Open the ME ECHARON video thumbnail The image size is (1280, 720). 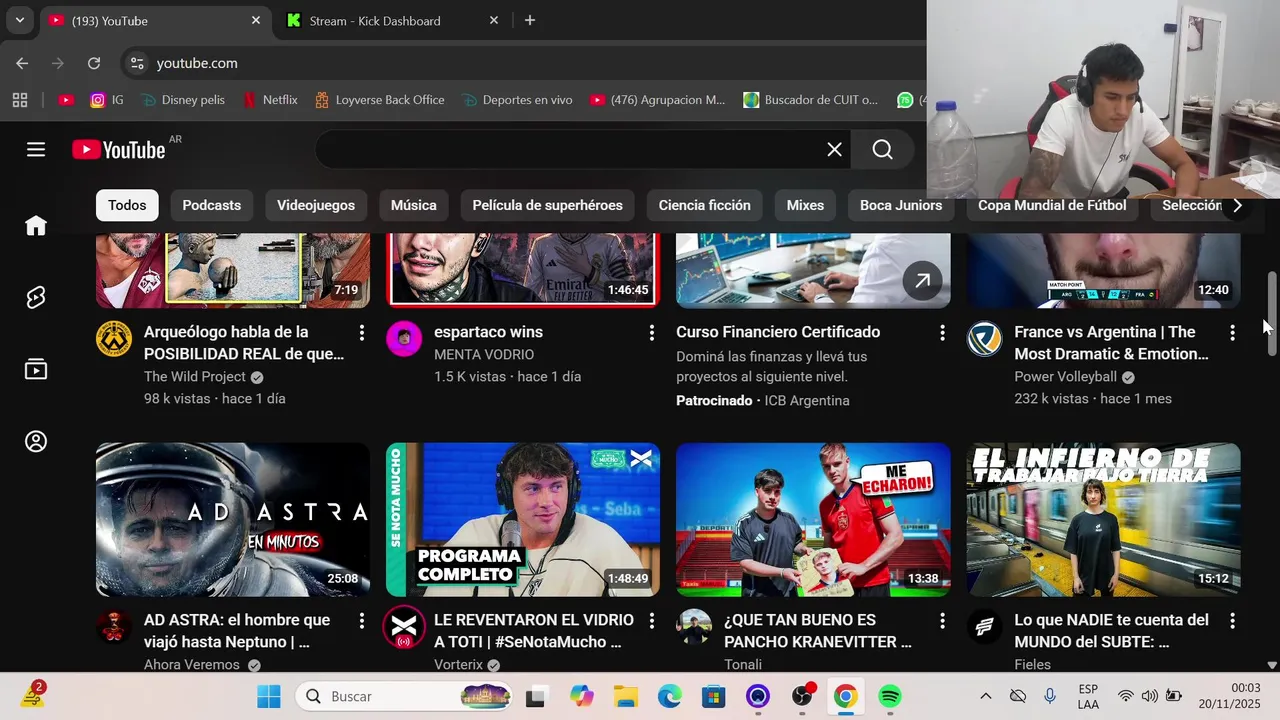(x=813, y=519)
